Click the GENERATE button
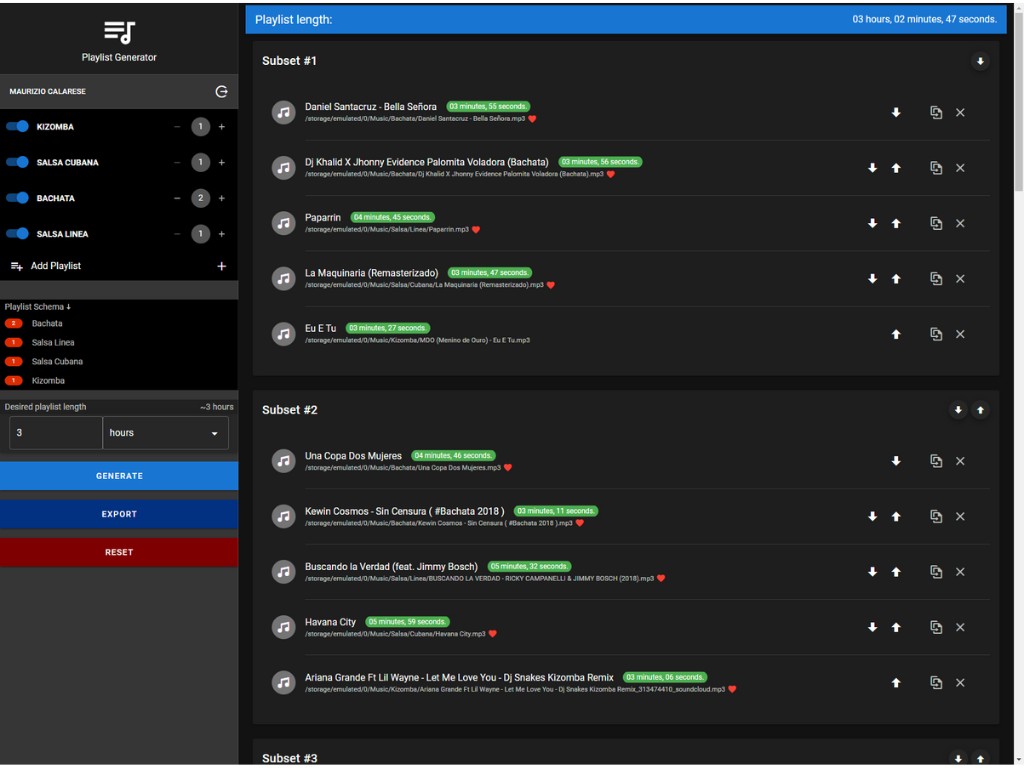Screen dimensions: 1024x768 [119, 476]
